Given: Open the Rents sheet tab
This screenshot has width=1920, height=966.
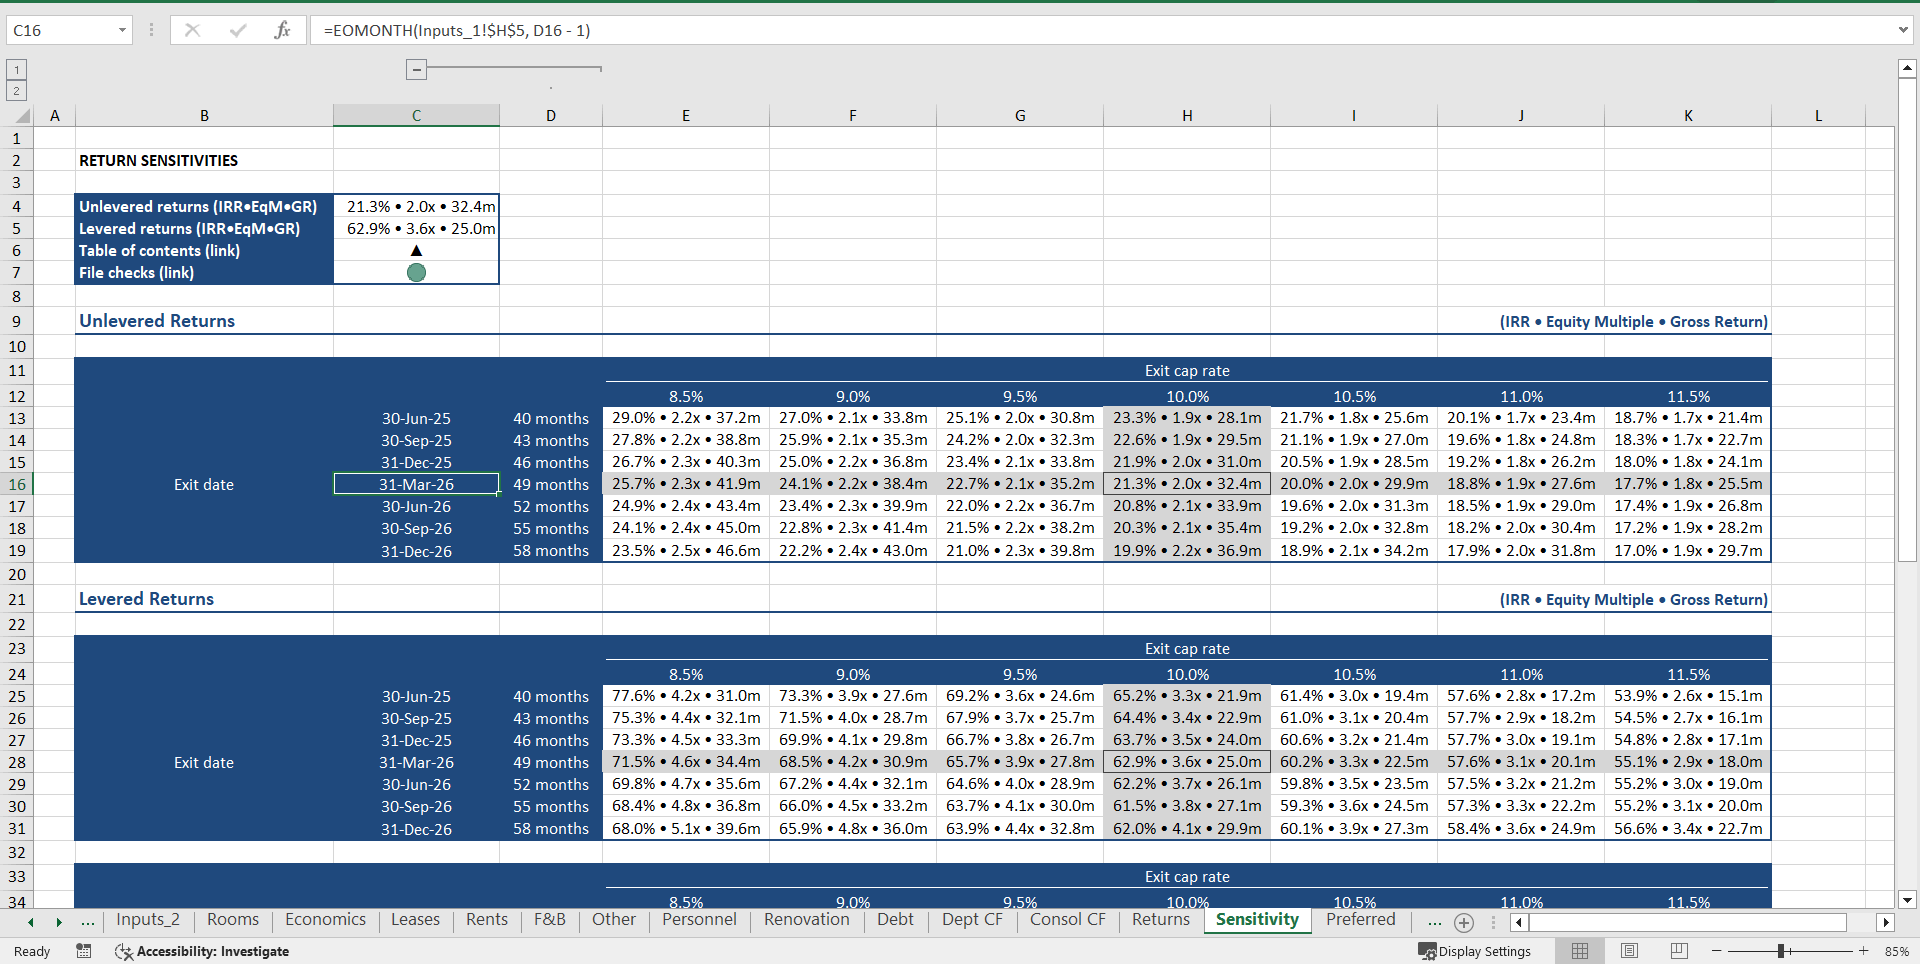Looking at the screenshot, I should (487, 920).
